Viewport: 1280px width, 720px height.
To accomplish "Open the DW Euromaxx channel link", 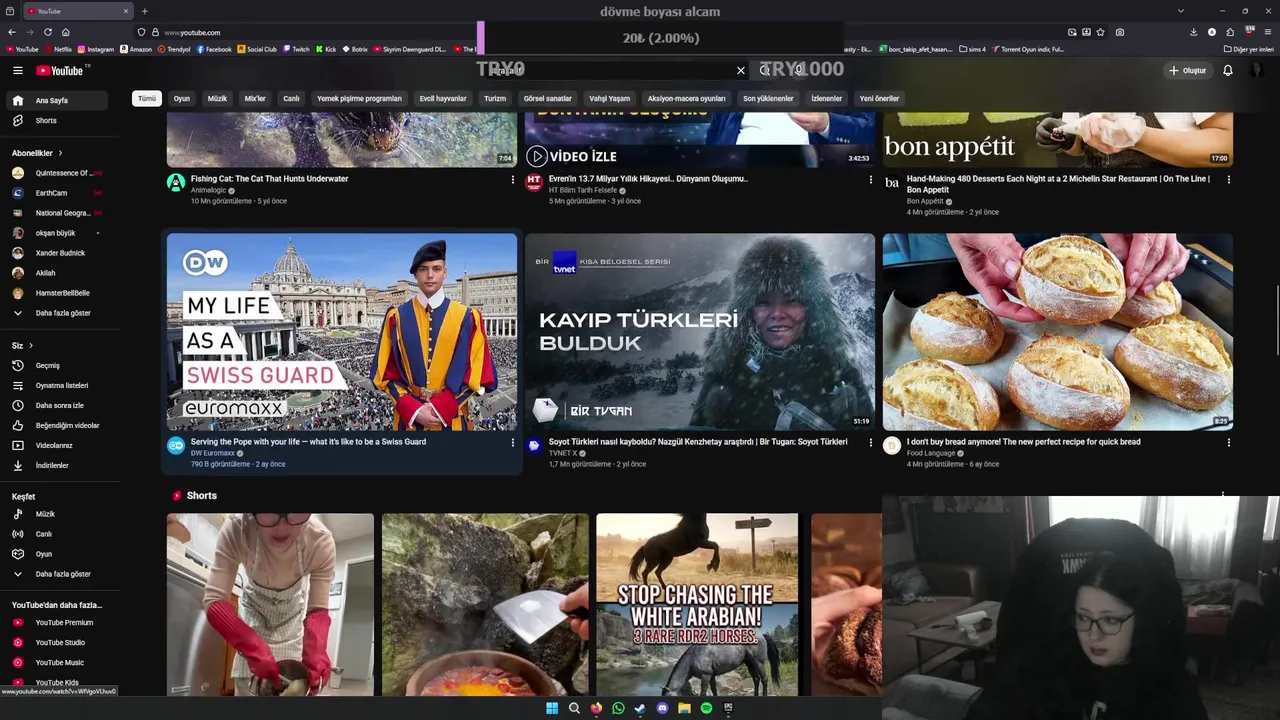I will coord(213,453).
